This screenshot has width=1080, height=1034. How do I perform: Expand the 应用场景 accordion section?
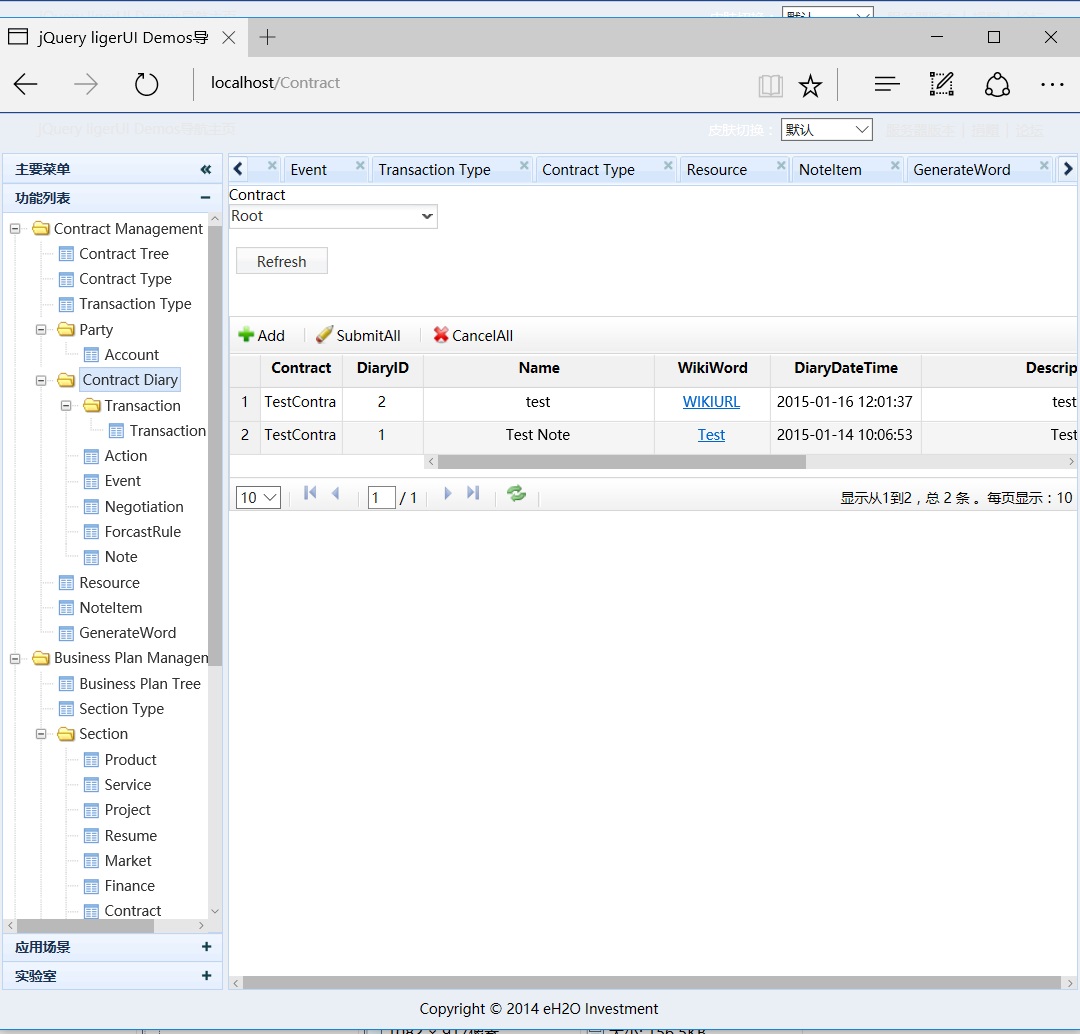tap(206, 947)
